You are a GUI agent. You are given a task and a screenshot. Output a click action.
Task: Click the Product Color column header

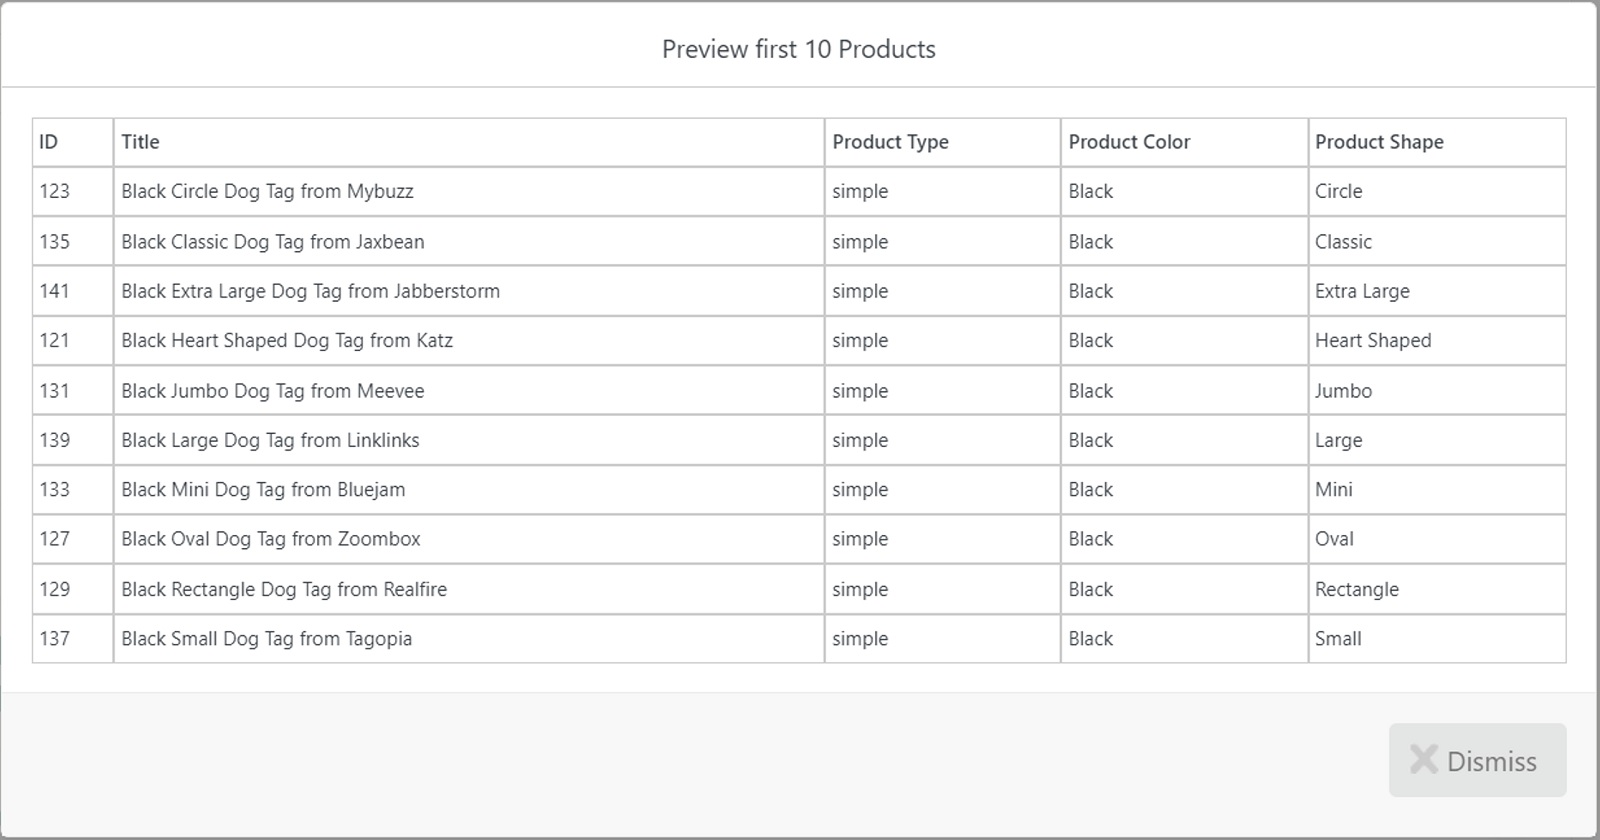click(x=1129, y=142)
